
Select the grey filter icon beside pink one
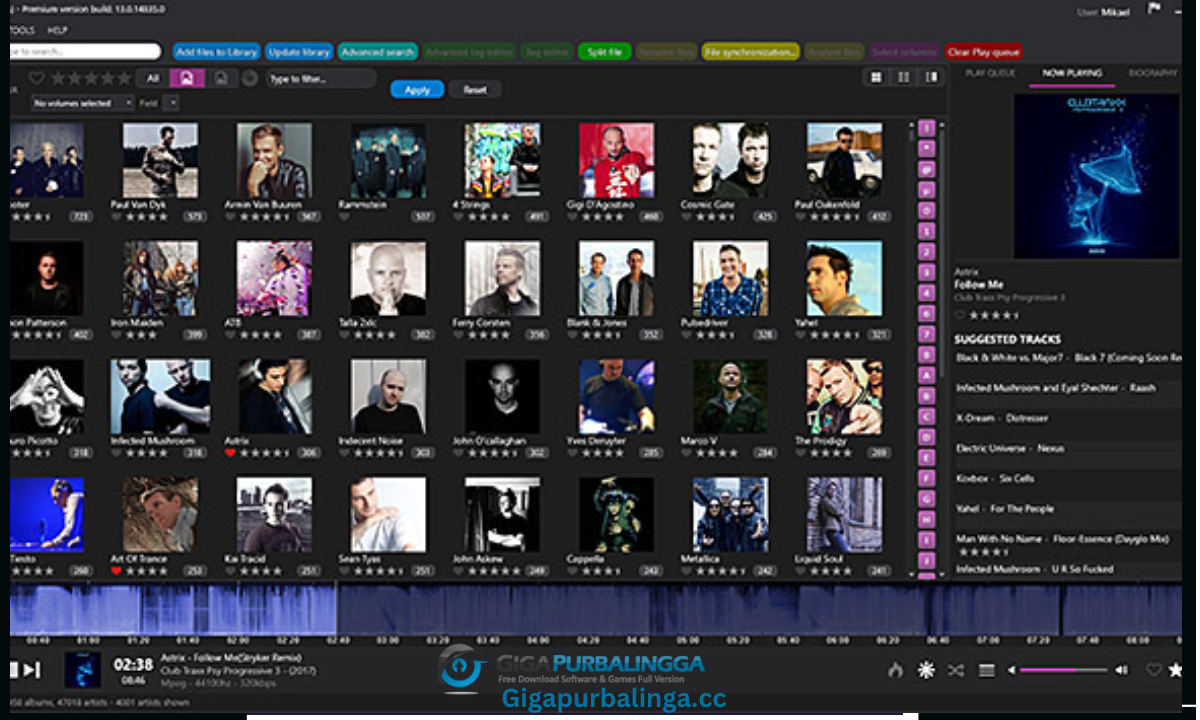[x=221, y=78]
